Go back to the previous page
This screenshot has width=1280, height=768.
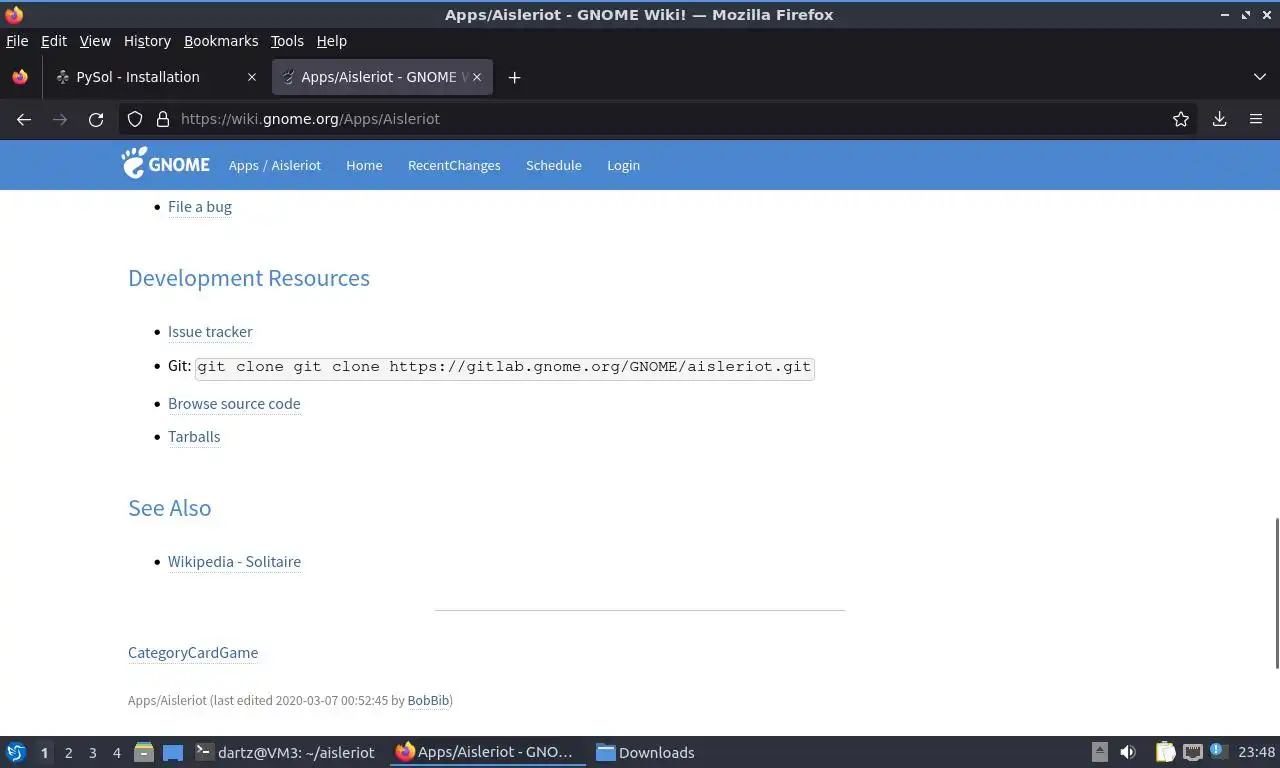[x=24, y=119]
